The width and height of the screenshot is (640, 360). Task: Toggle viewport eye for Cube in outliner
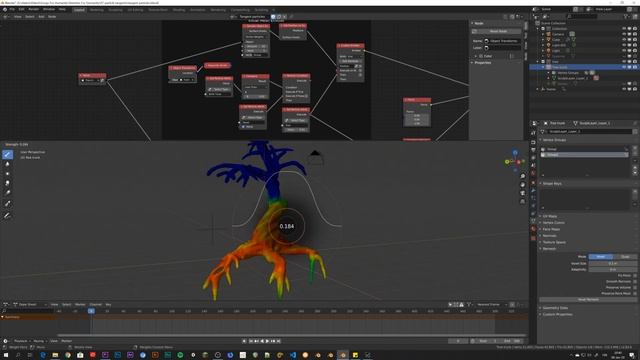(624, 40)
